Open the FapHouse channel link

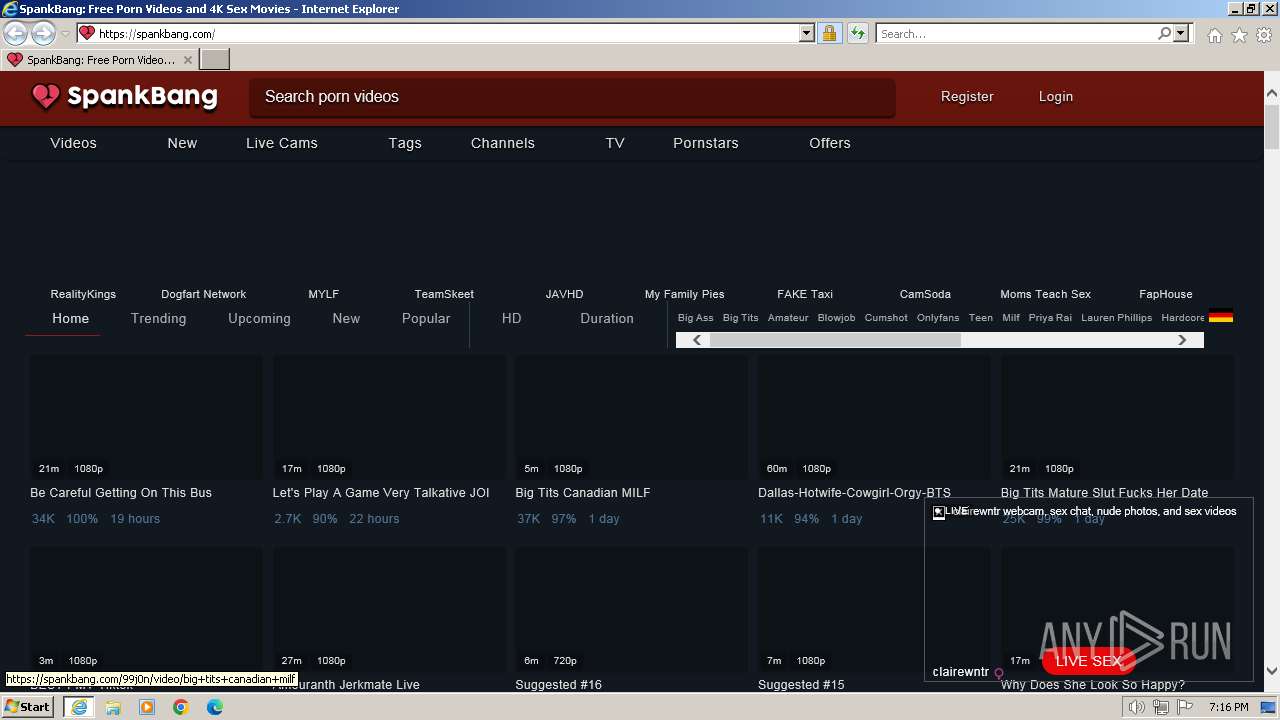click(x=1166, y=294)
